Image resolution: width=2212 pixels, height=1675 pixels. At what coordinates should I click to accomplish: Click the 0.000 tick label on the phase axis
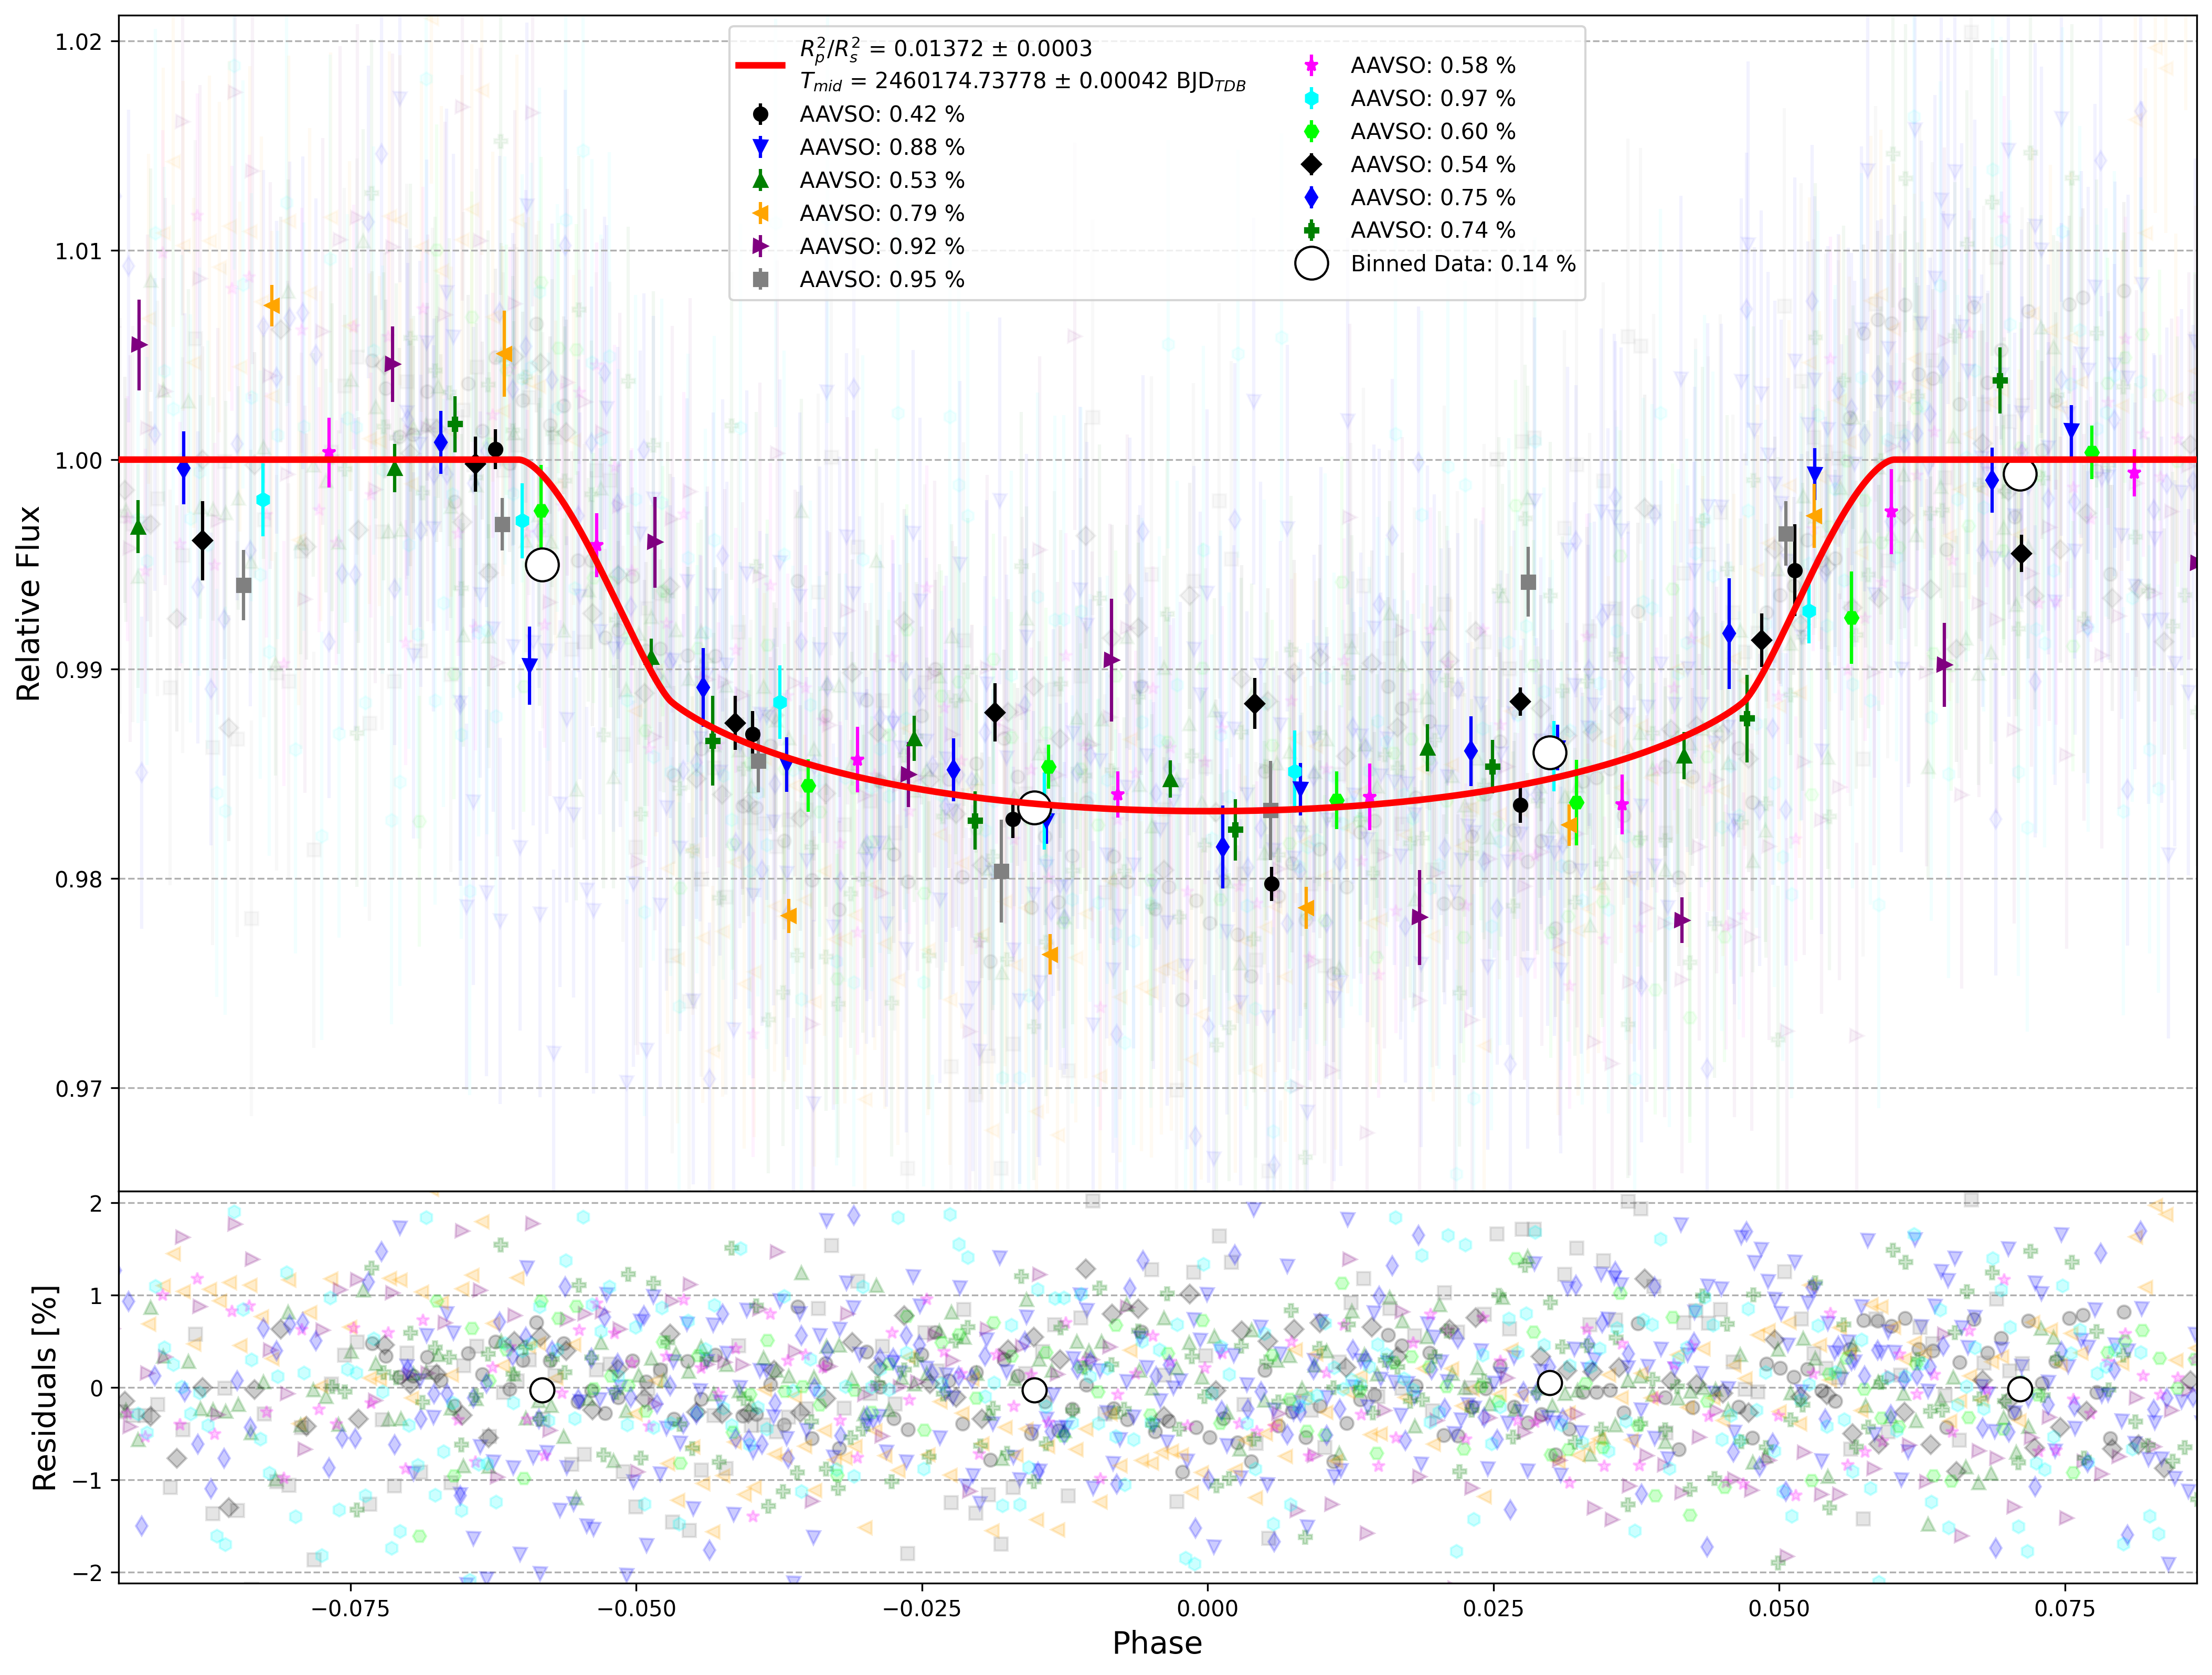[1208, 1609]
